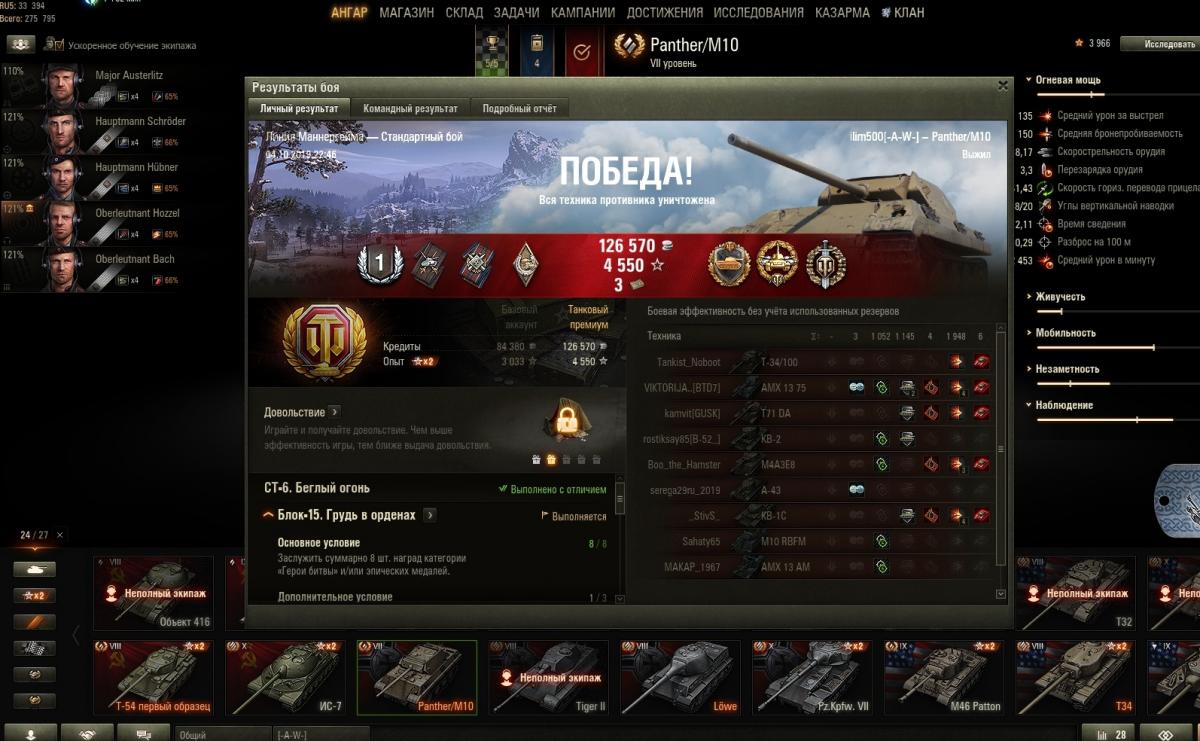Viewport: 1200px width, 741px height.
Task: Collapse the Блок-15 mission chevron
Action: tap(268, 515)
